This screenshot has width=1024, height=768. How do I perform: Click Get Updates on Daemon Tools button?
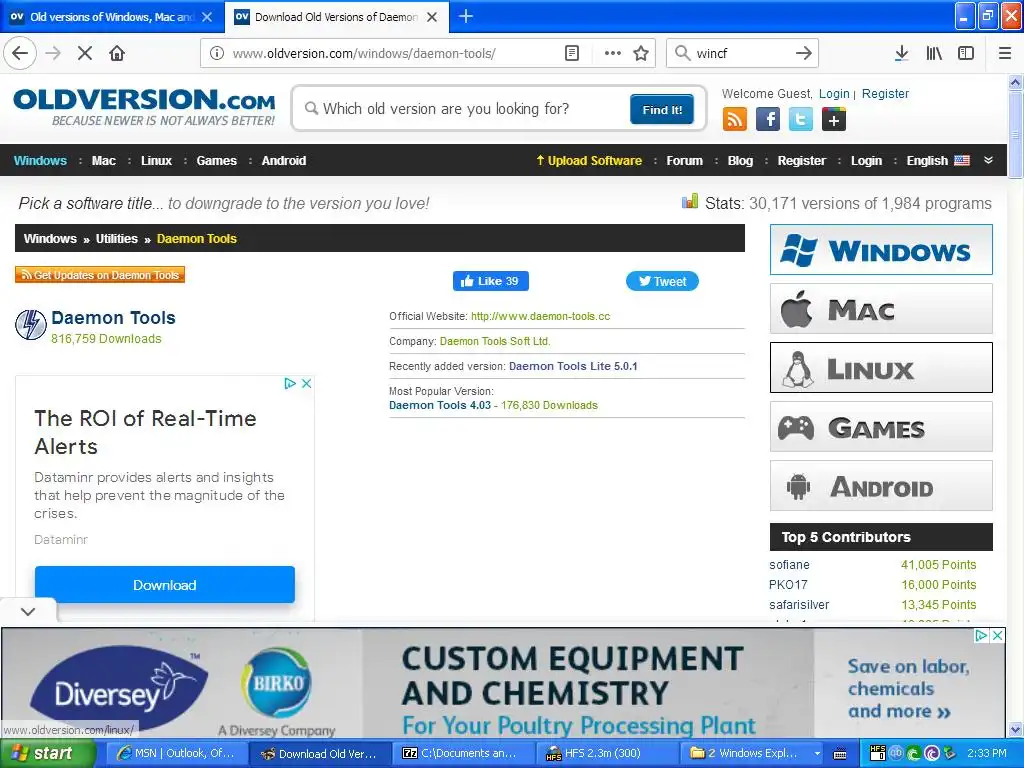100,275
